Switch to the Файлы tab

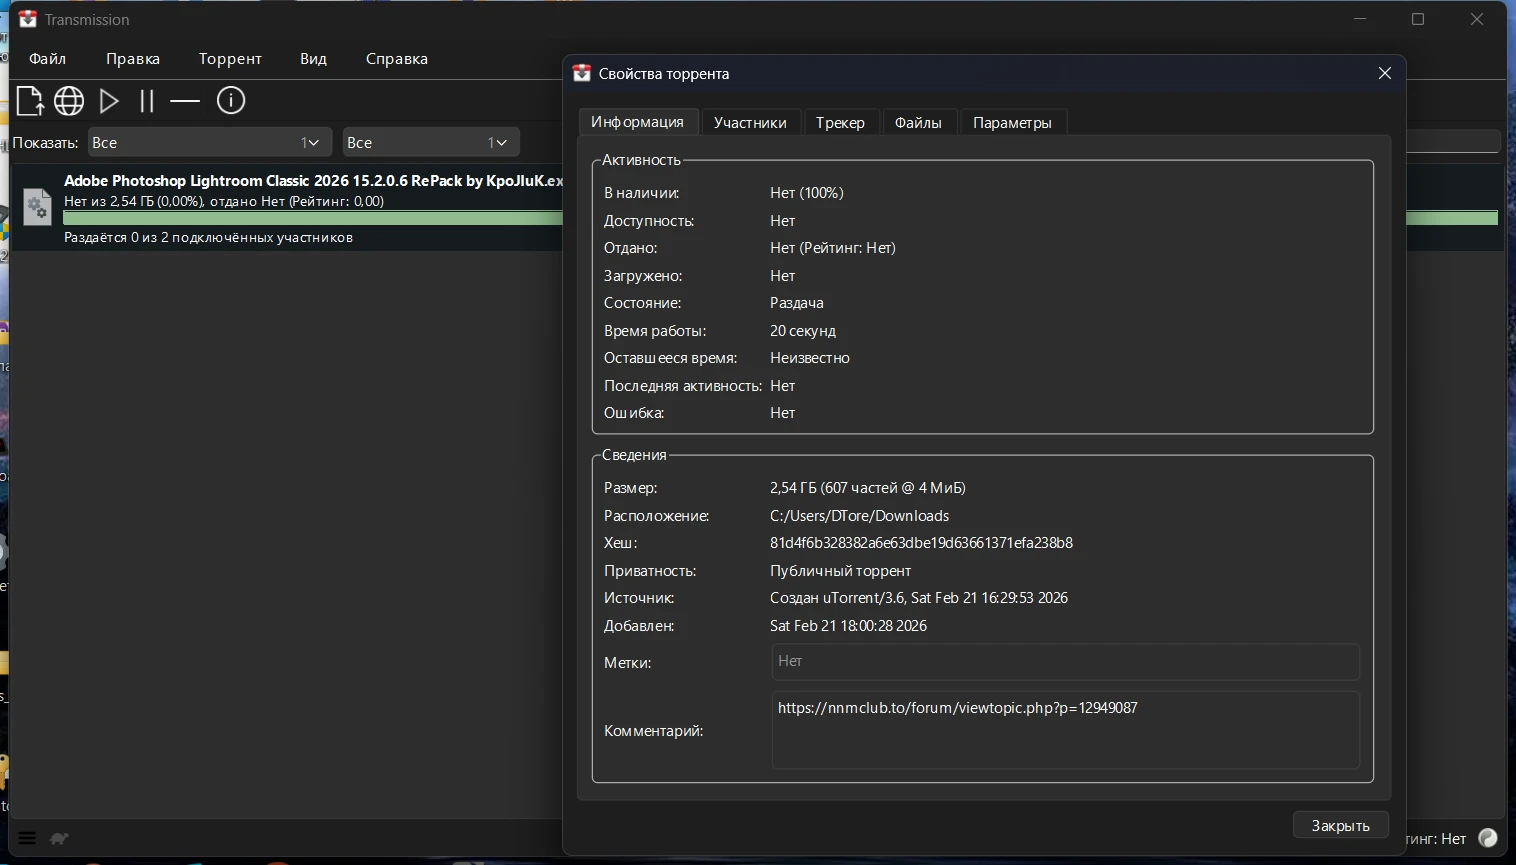pos(917,122)
